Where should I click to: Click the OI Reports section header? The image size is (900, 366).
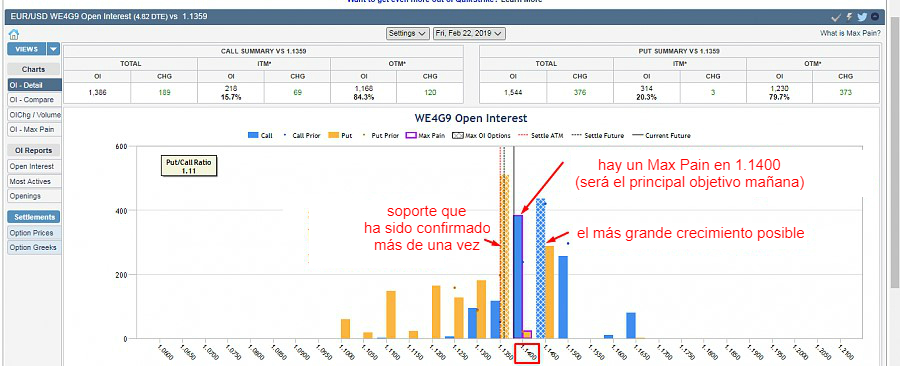pyautogui.click(x=34, y=151)
